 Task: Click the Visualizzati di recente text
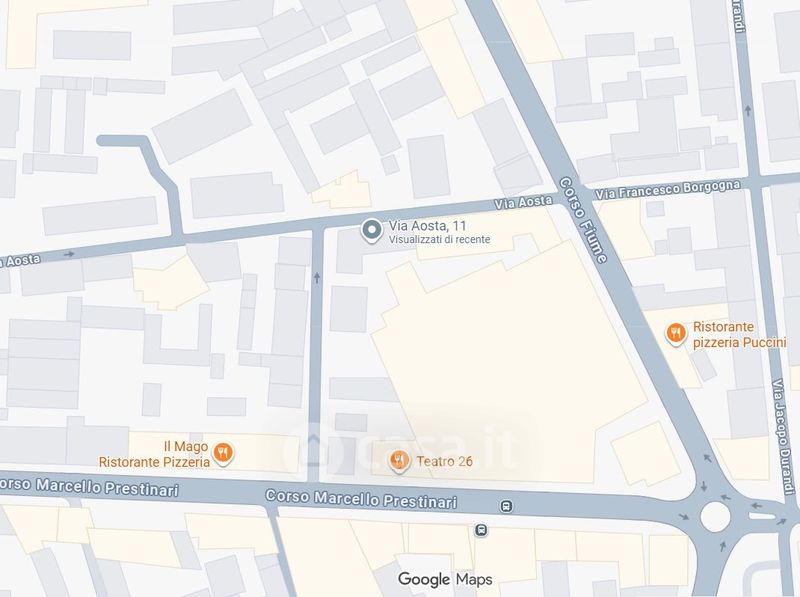(x=439, y=239)
